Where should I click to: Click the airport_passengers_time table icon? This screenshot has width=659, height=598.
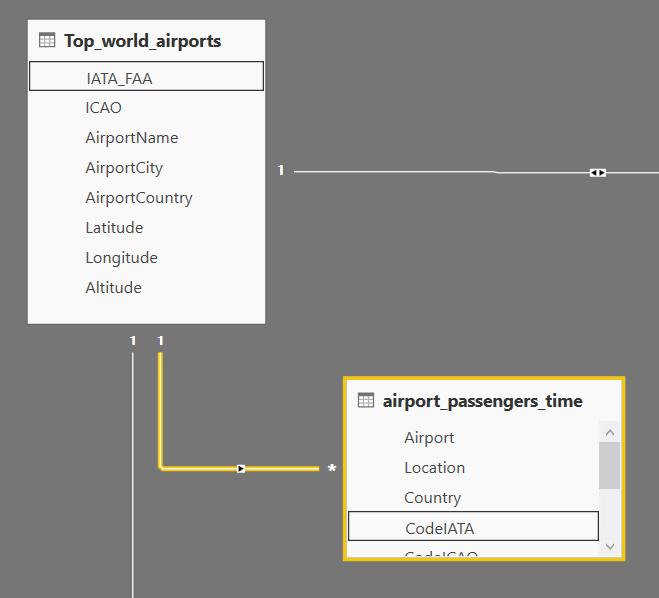[366, 401]
